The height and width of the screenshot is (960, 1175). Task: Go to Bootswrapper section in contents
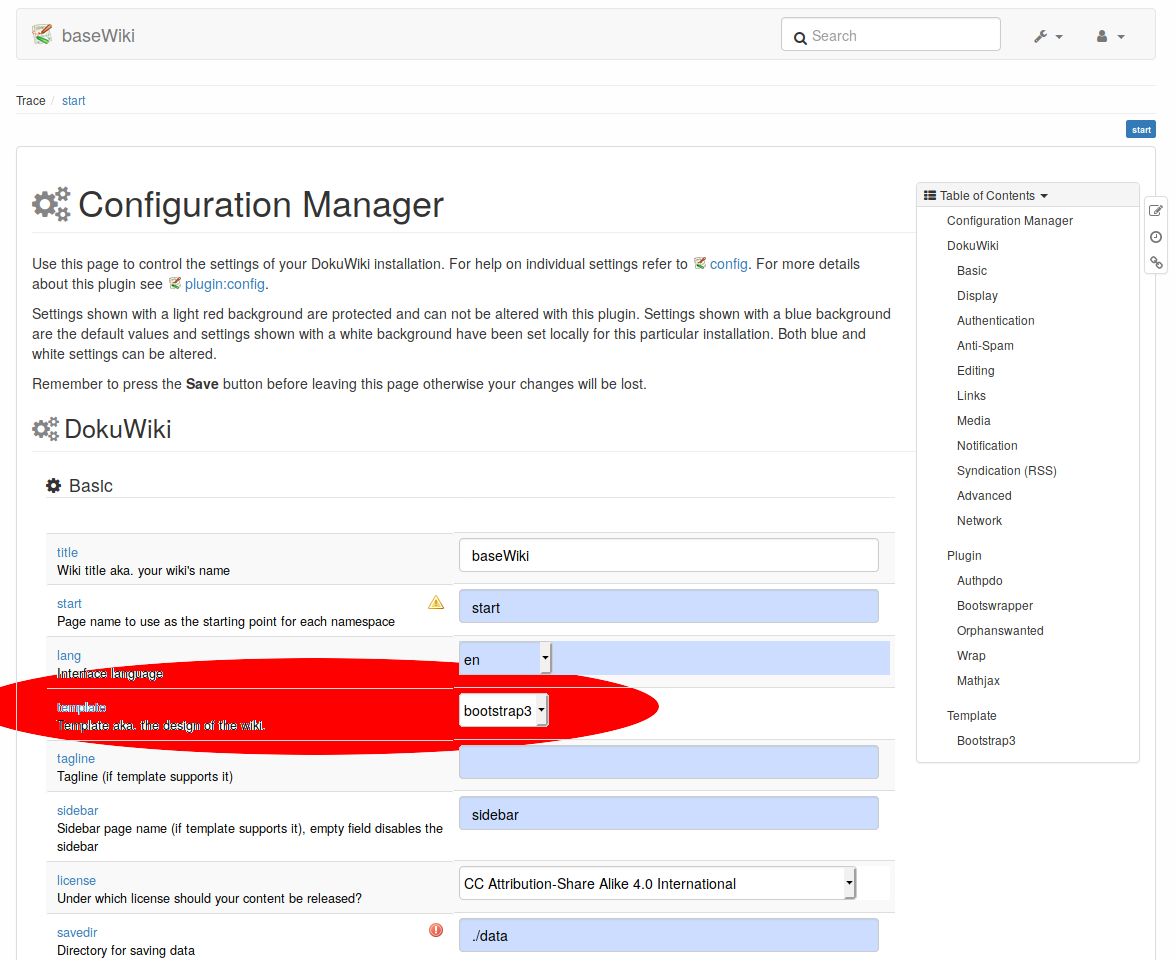tap(994, 606)
